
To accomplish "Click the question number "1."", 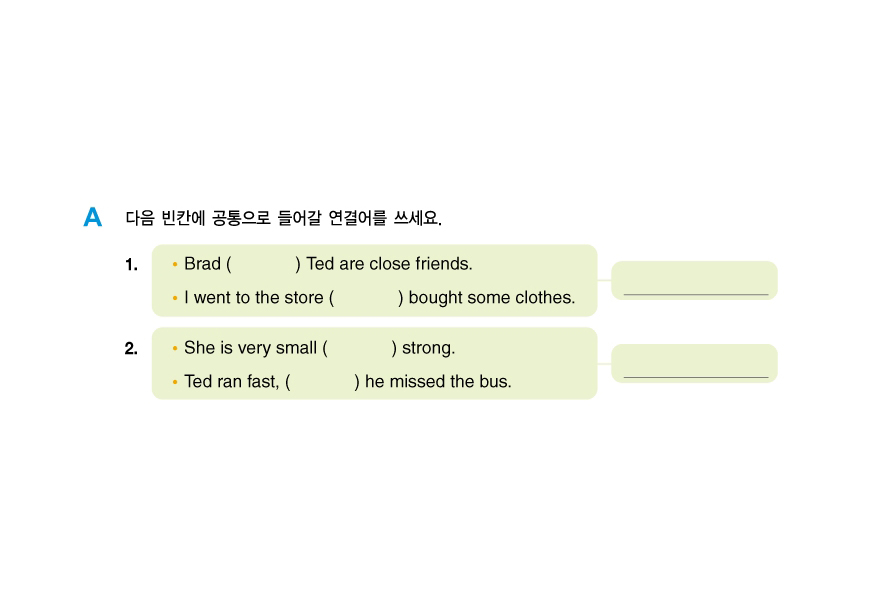I will click(x=131, y=265).
